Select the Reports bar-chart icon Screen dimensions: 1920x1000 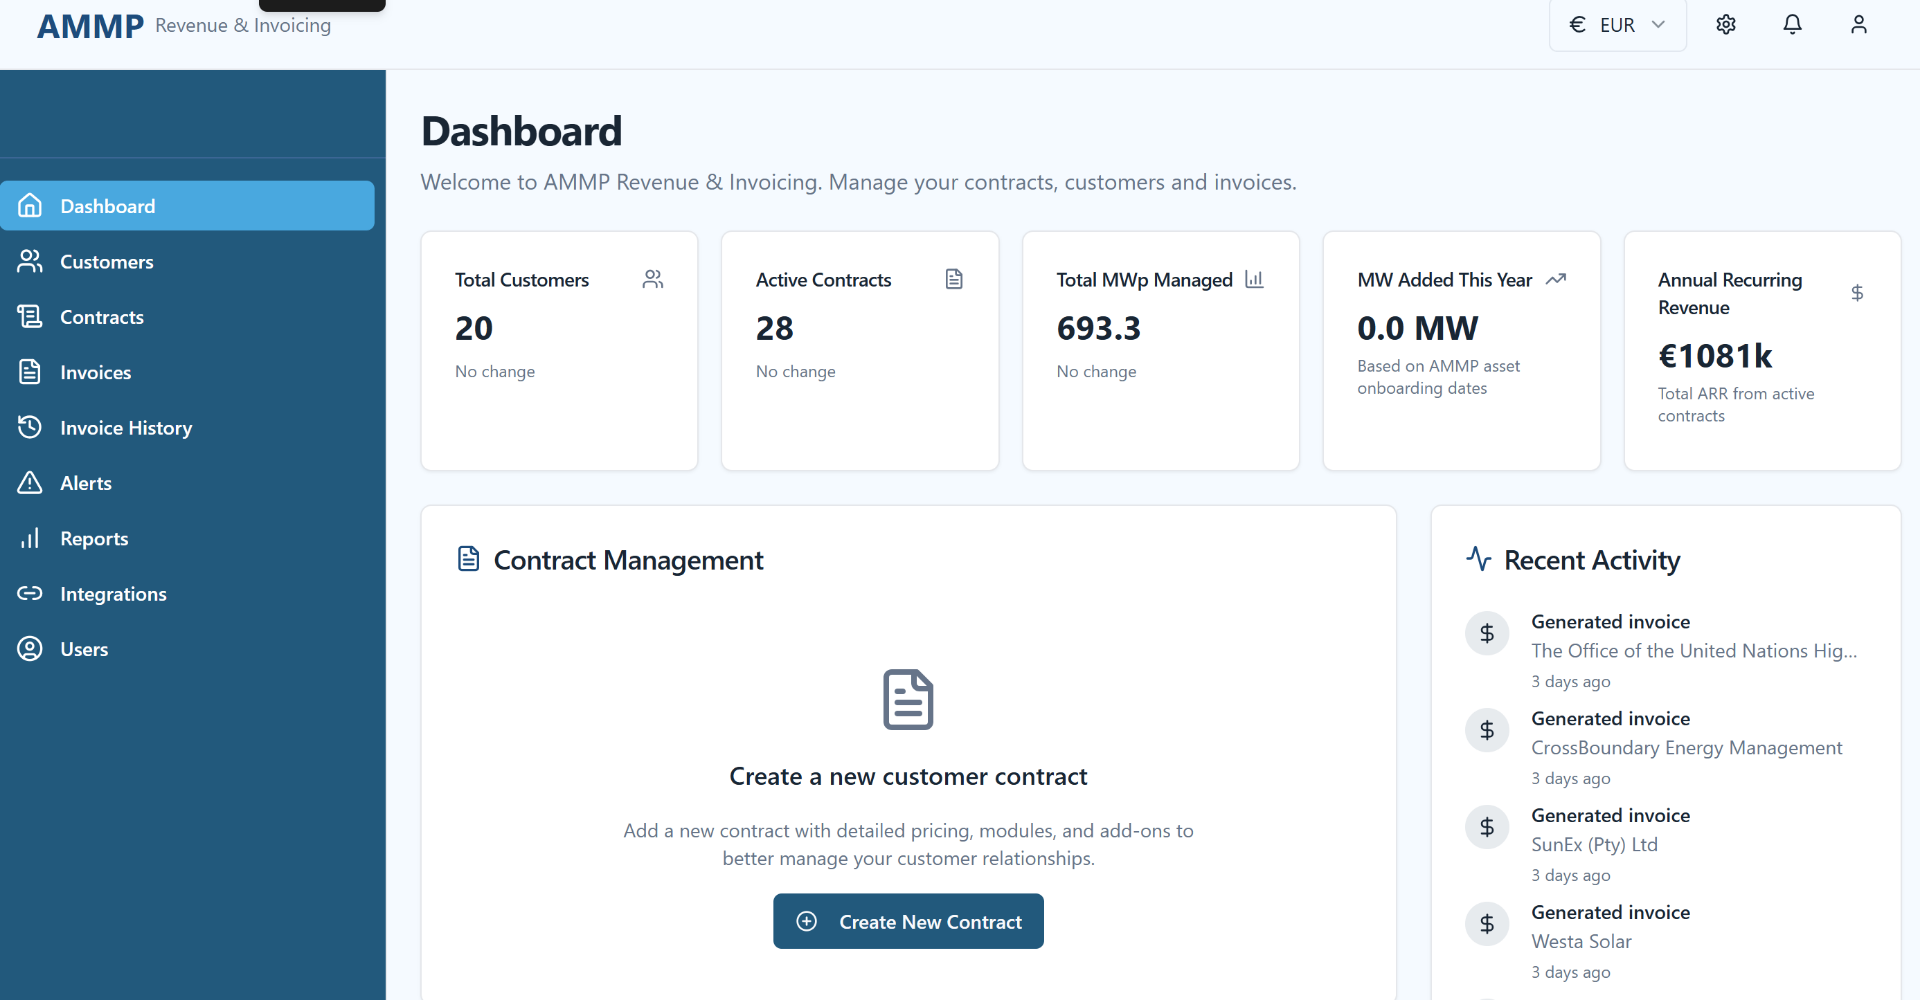coord(30,538)
